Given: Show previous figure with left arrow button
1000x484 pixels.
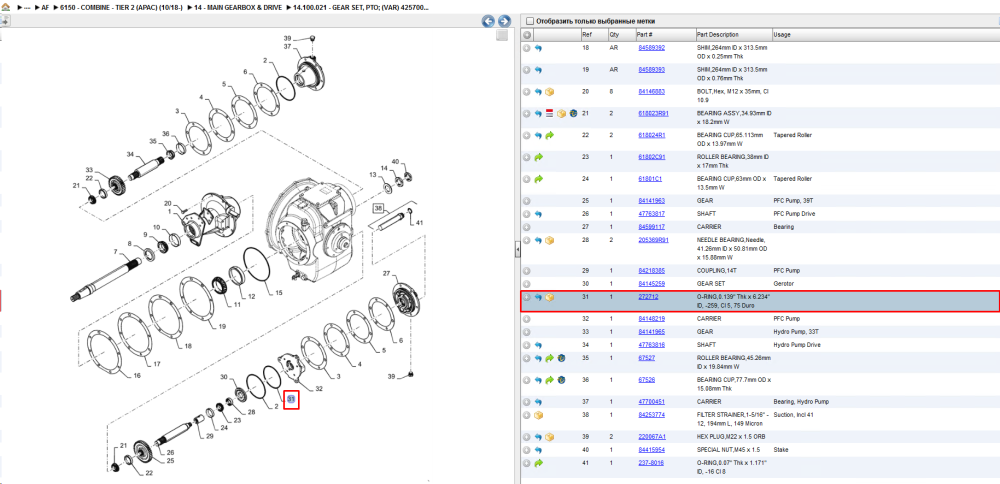Looking at the screenshot, I should tap(489, 21).
